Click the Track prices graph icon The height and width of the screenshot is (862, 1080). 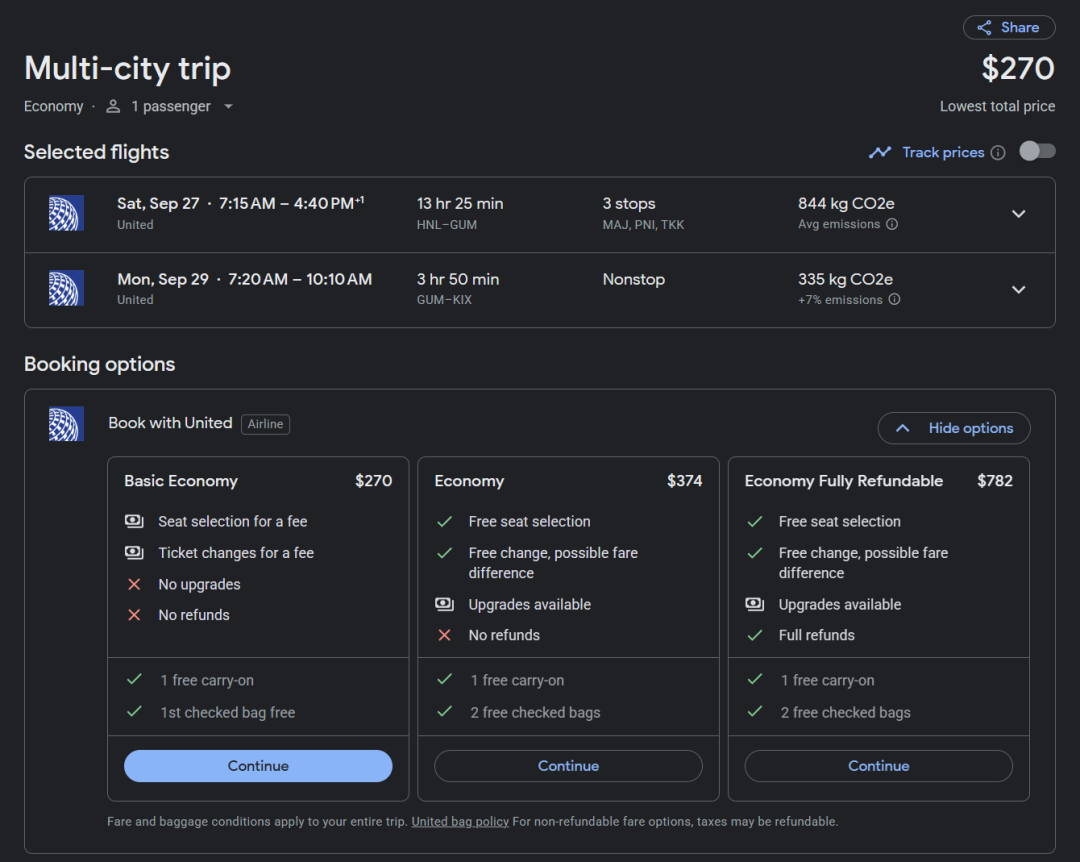click(x=880, y=152)
